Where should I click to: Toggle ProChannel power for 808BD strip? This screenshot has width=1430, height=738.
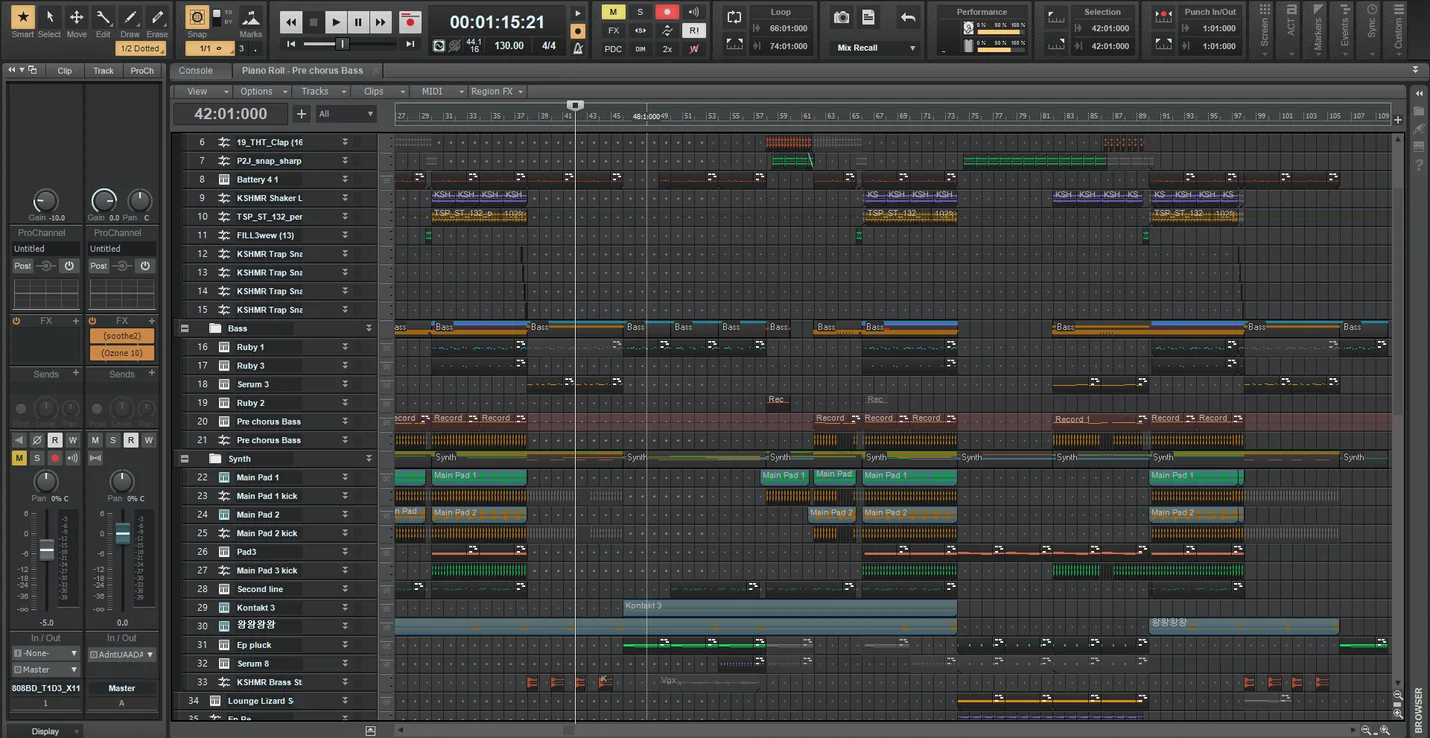tap(69, 266)
